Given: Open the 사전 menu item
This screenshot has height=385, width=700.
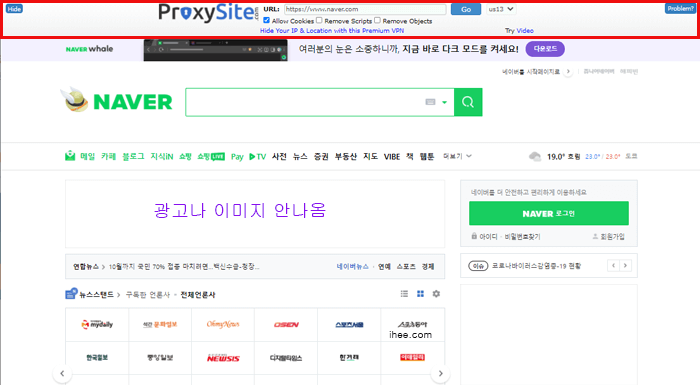Looking at the screenshot, I should pyautogui.click(x=279, y=156).
